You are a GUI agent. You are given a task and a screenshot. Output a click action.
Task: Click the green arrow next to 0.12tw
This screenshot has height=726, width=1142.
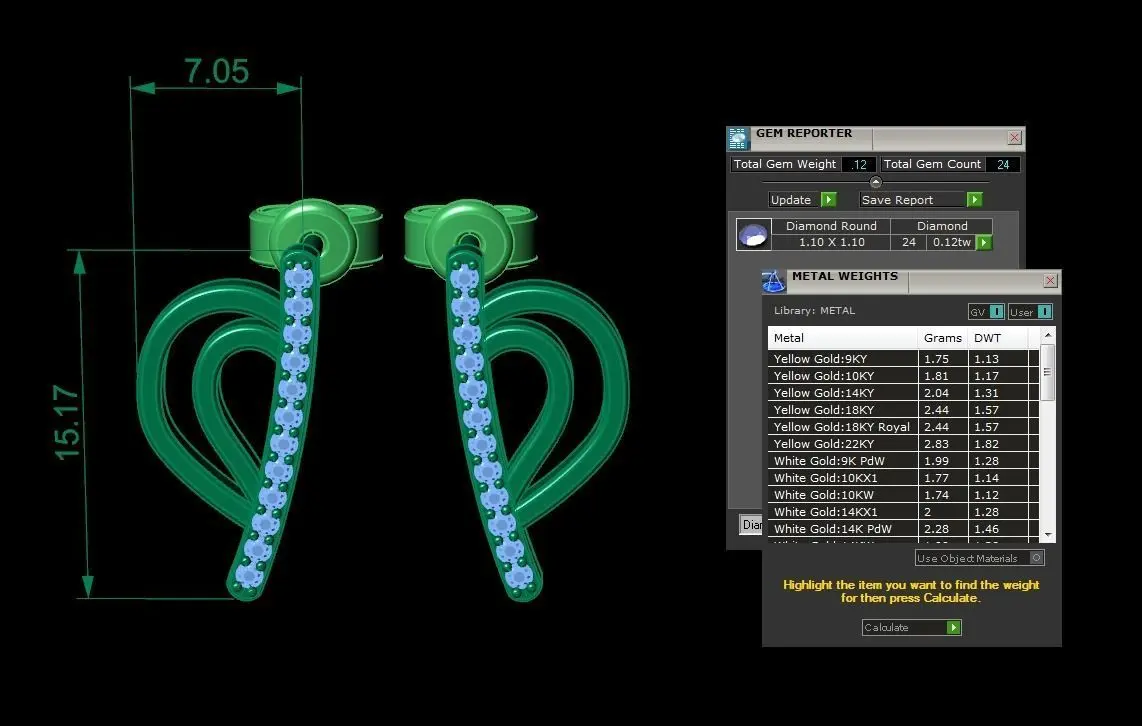(x=984, y=242)
